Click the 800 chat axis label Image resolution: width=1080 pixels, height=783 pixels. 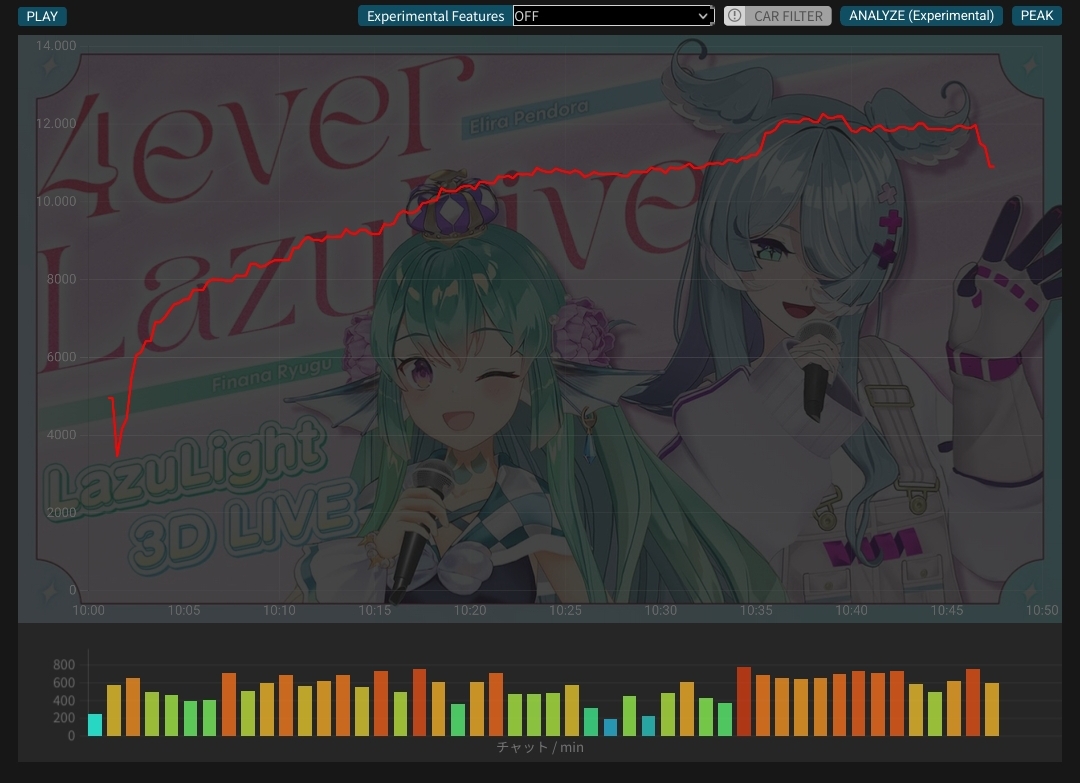point(64,665)
